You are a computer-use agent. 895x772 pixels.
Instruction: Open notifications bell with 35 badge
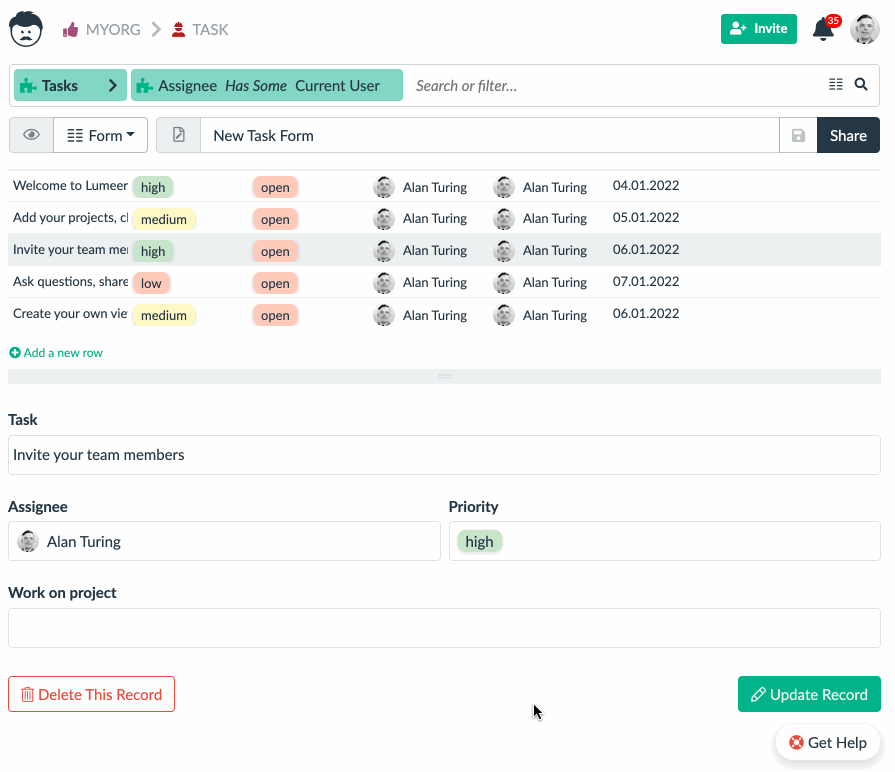coord(825,29)
